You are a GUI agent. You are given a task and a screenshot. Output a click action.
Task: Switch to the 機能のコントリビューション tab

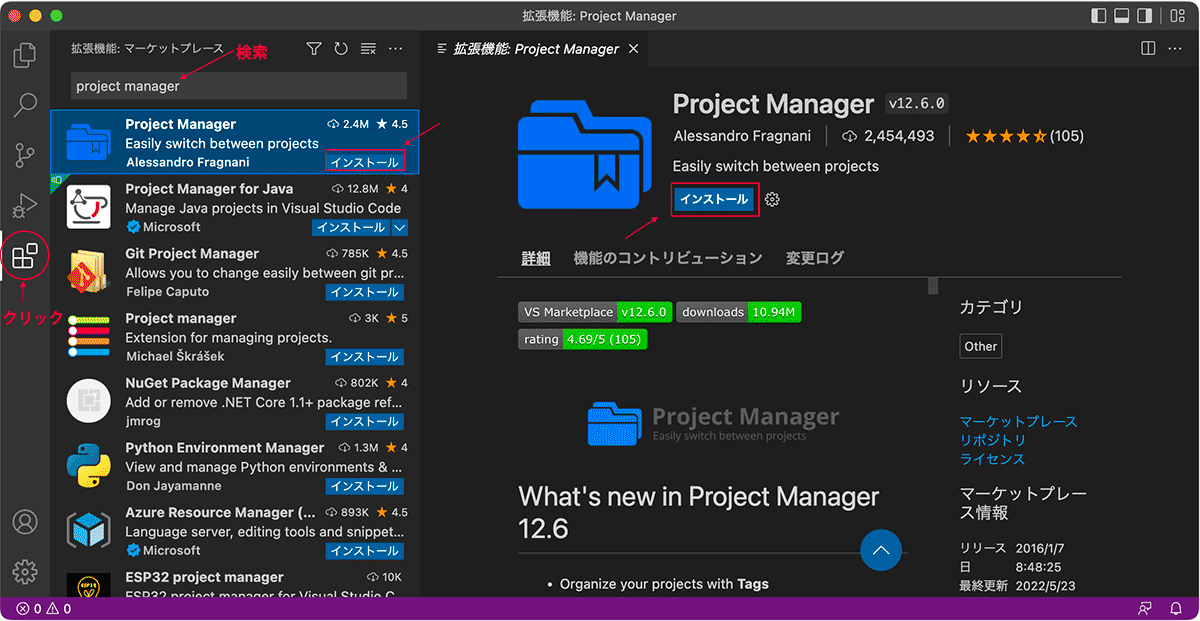click(x=667, y=258)
